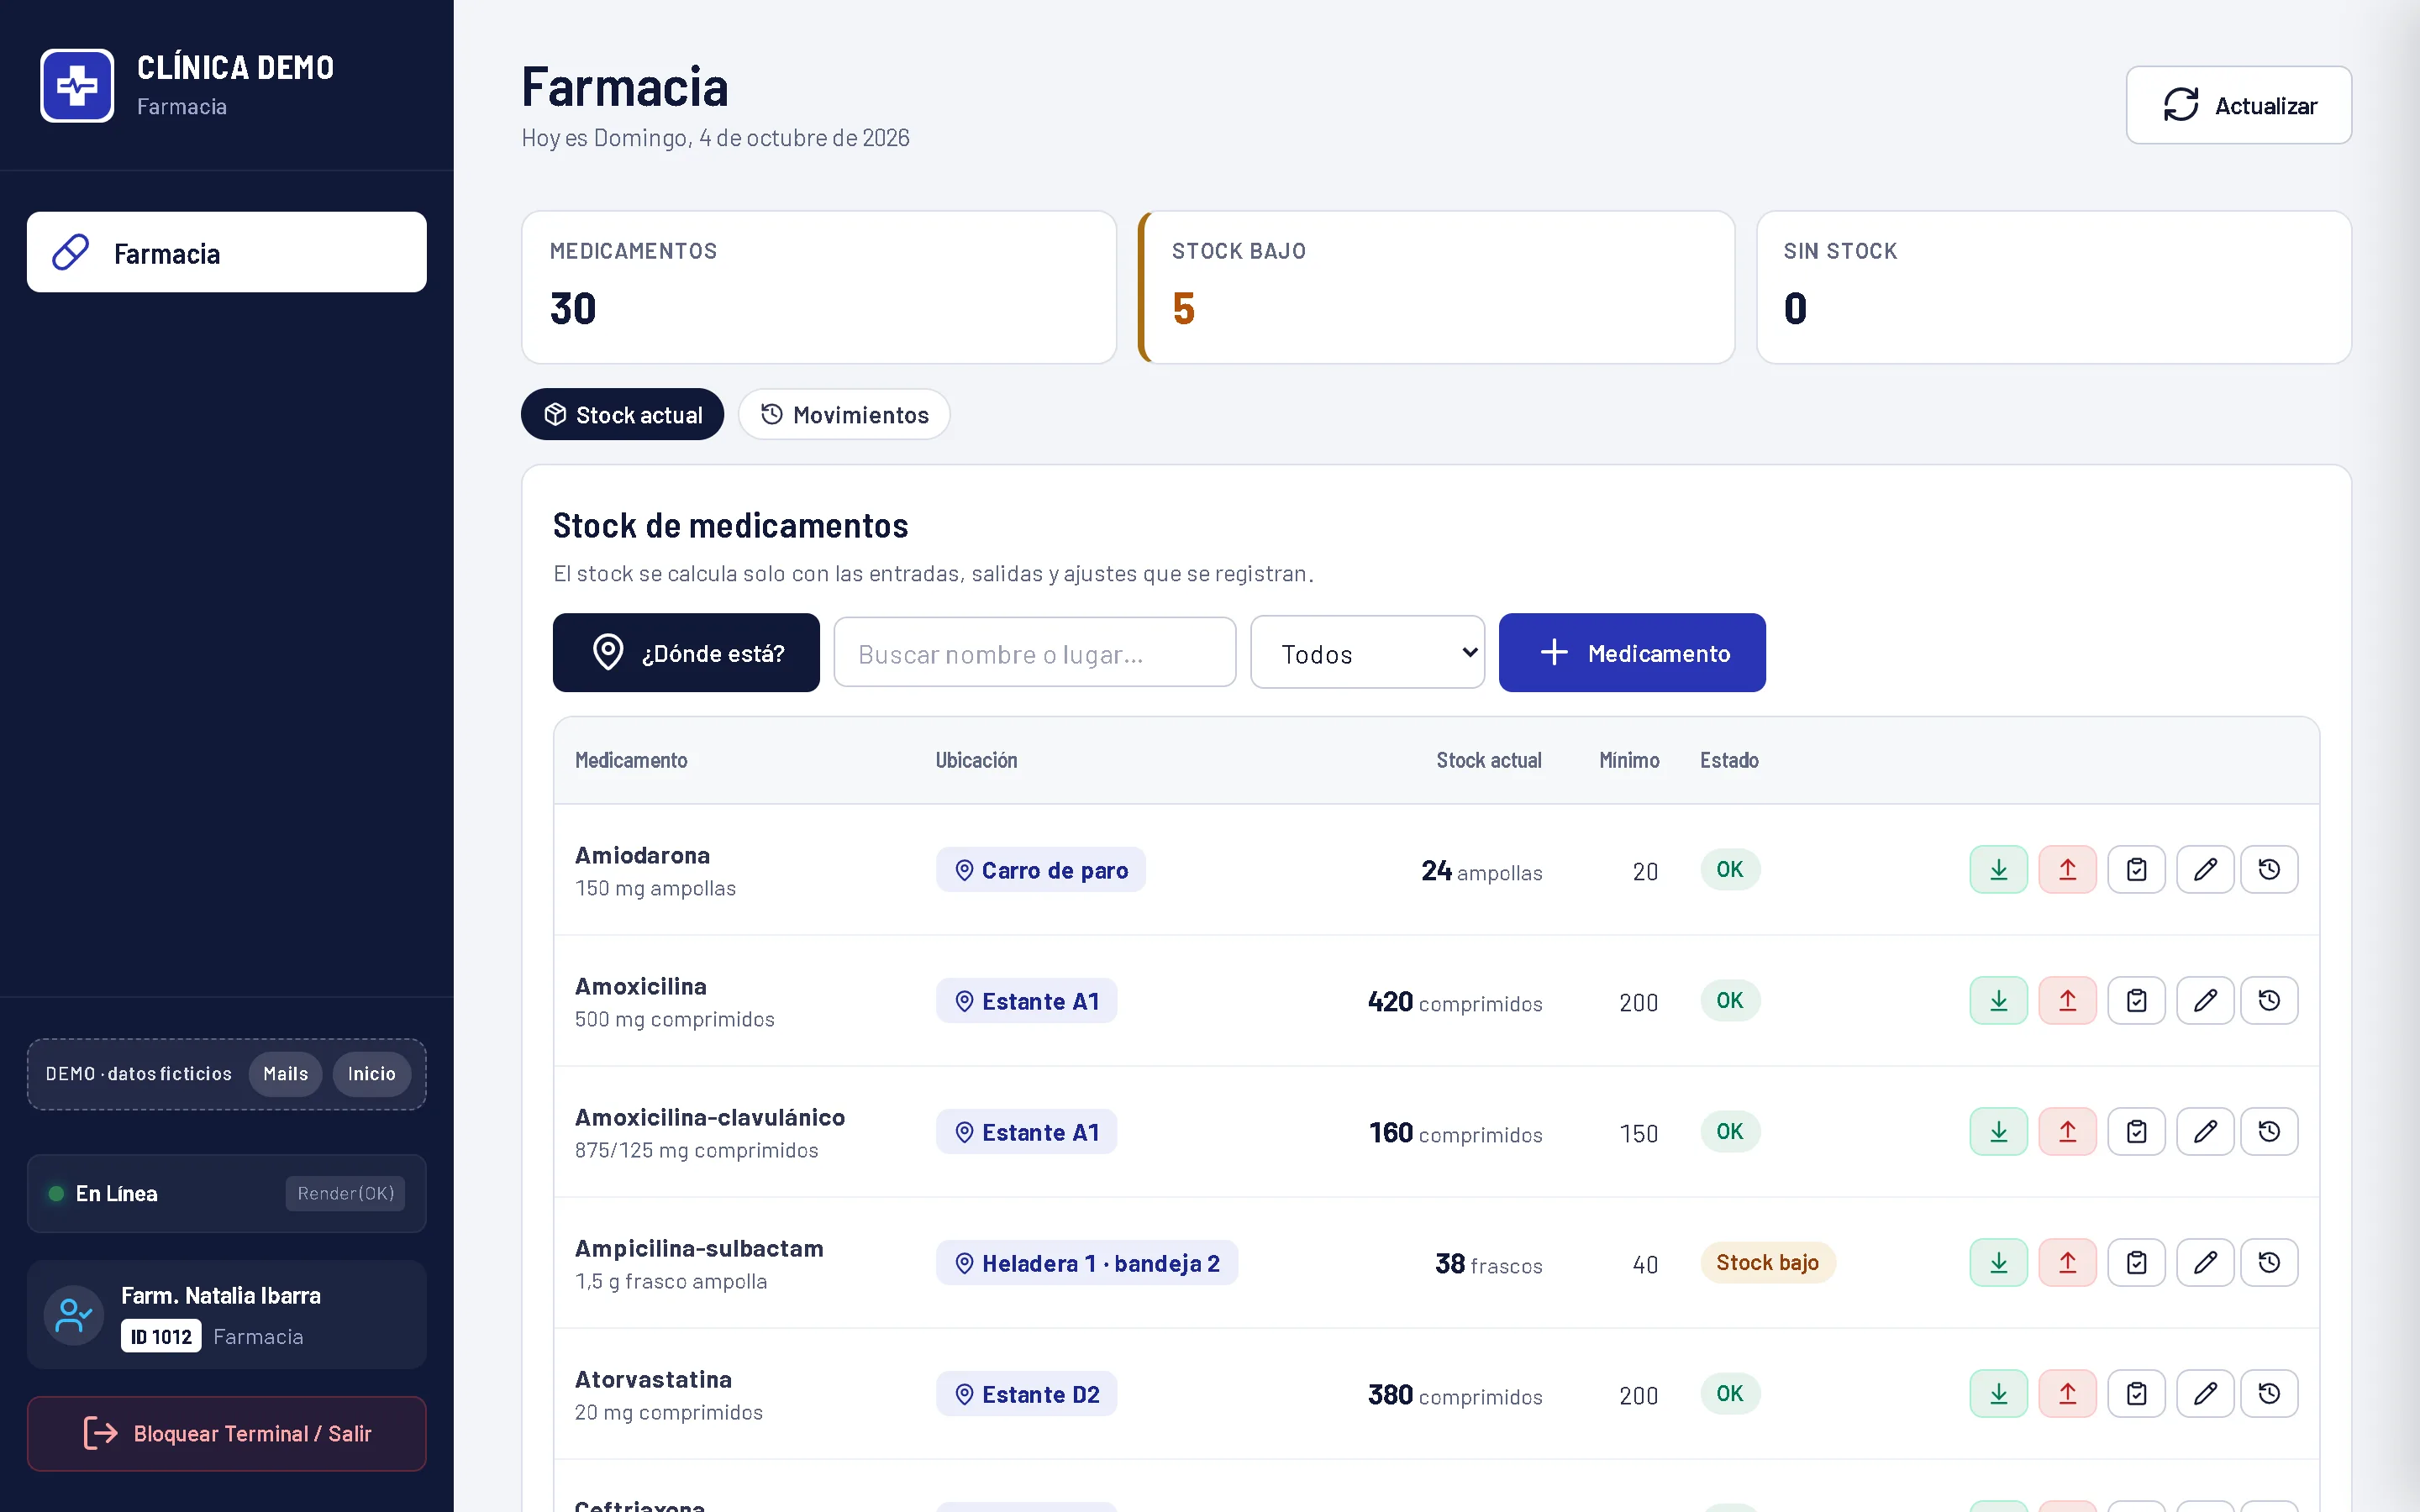Click the Carro de paro location tag
Screen dimensions: 2420x1512
[x=1041, y=870]
